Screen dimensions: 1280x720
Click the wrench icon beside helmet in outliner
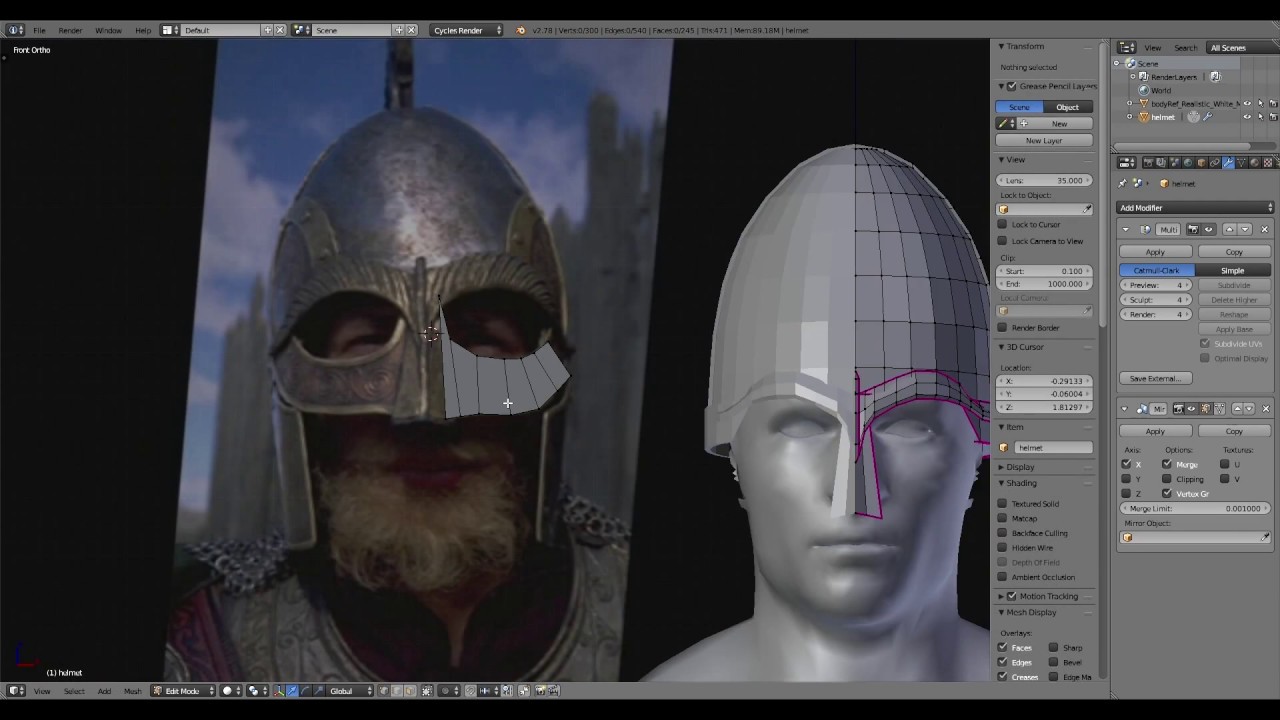tap(1207, 116)
